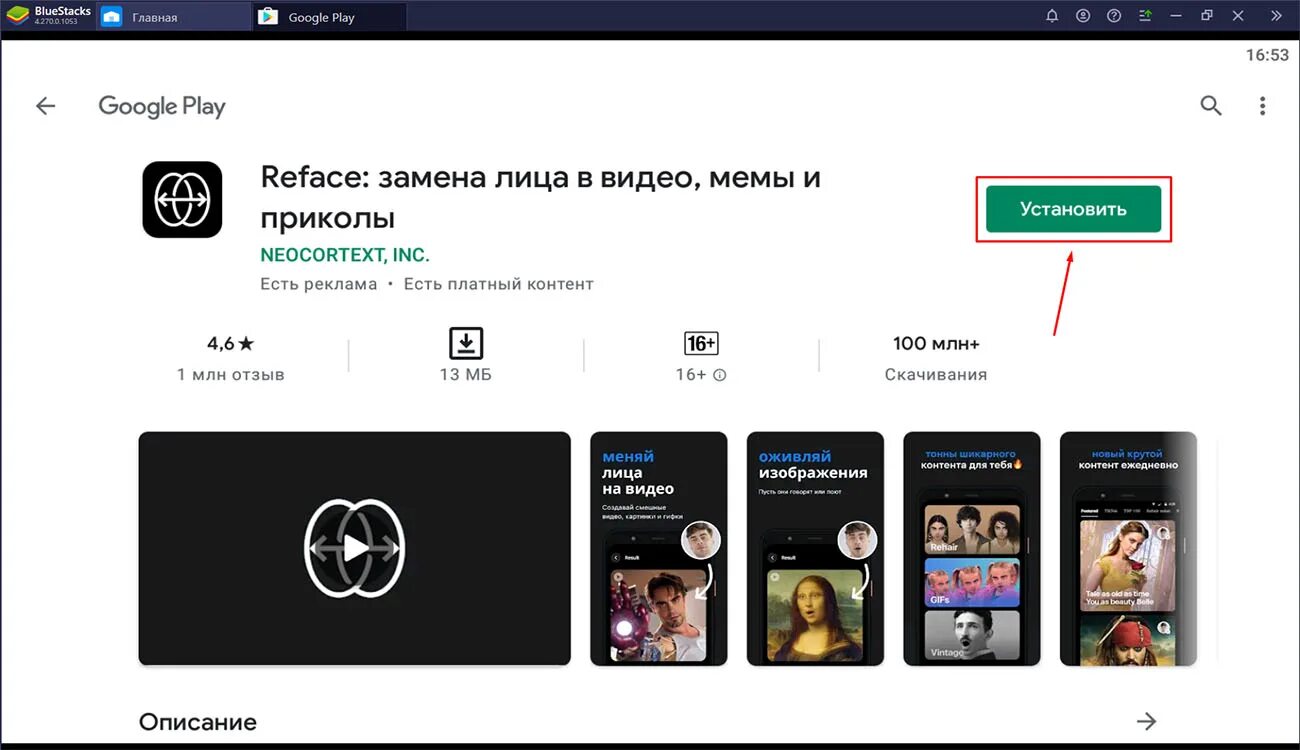Play the Reface promo video
This screenshot has width=1300, height=750.
(x=354, y=548)
